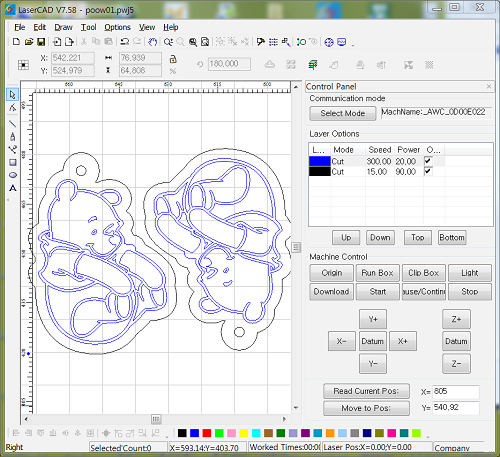Select the Line drawing tool

pyautogui.click(x=12, y=123)
